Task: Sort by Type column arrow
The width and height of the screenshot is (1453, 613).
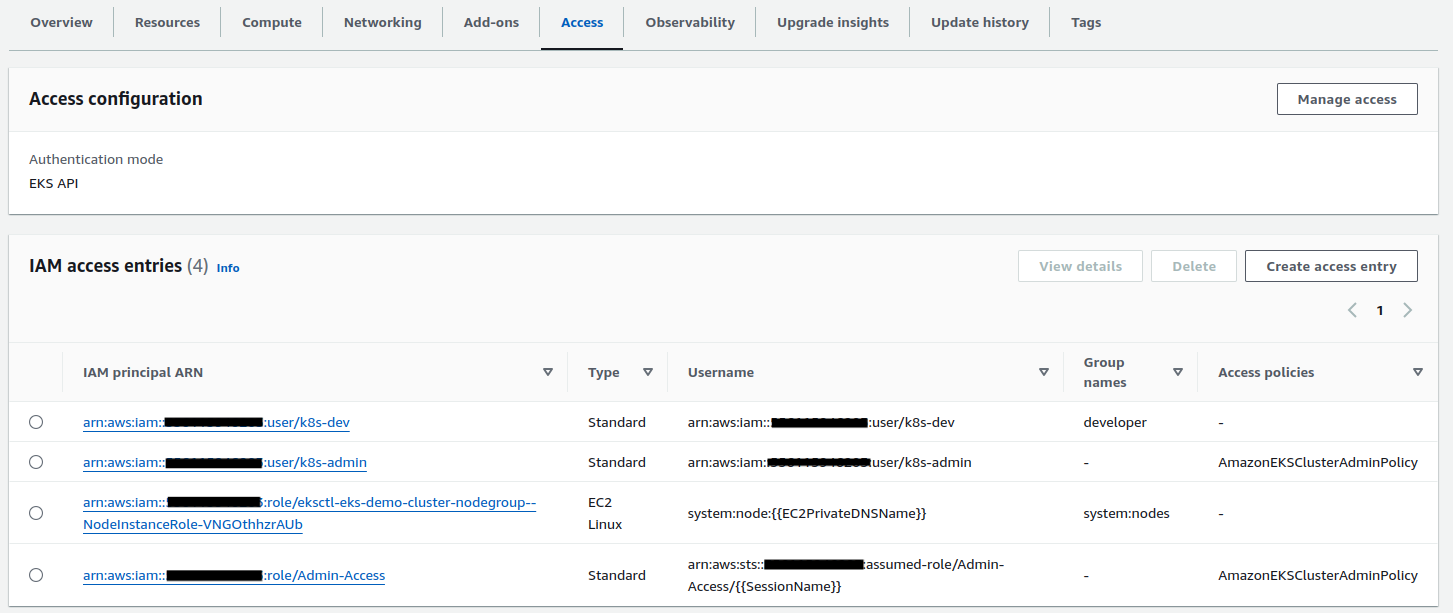Action: coord(648,372)
